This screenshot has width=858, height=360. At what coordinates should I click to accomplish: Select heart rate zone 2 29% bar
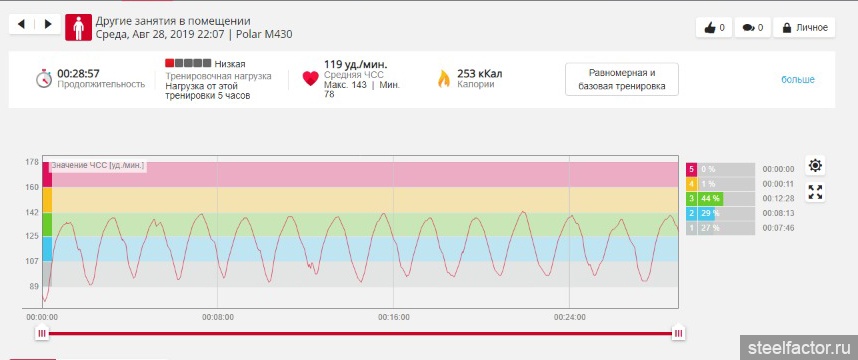(x=720, y=213)
